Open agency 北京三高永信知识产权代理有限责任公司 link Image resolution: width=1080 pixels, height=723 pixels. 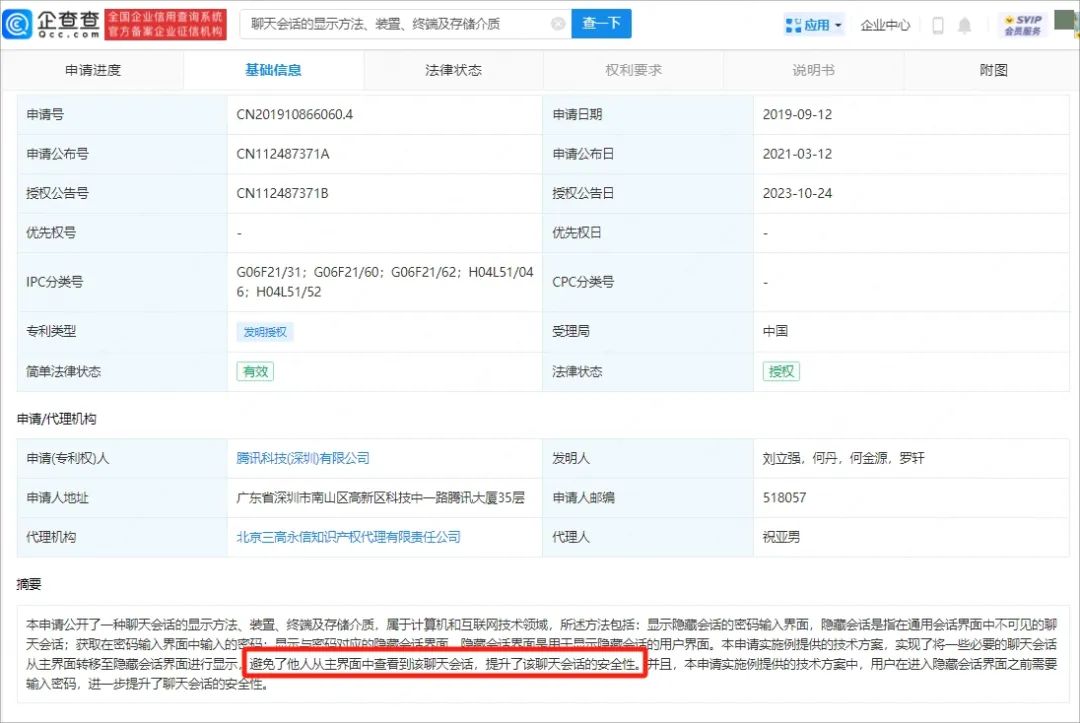coord(348,537)
